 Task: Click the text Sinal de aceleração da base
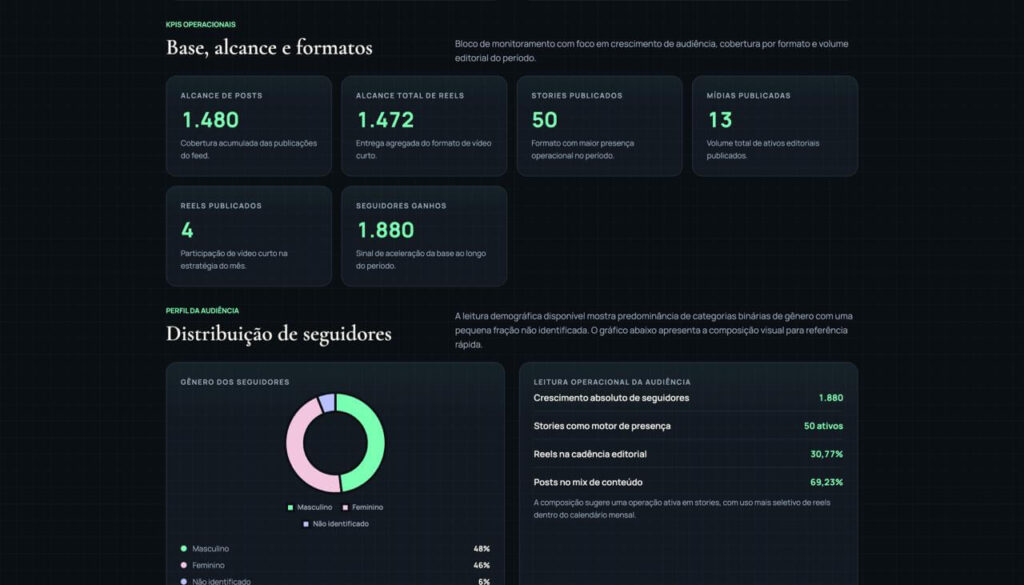point(421,260)
